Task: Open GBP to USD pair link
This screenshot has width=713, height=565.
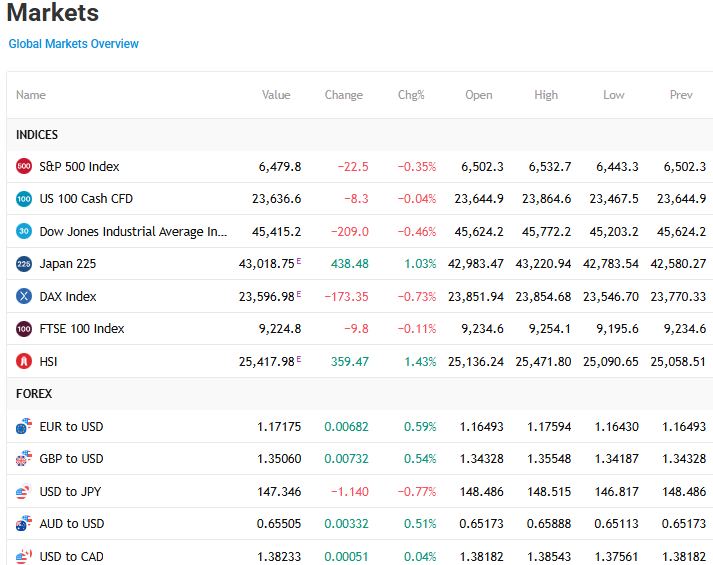Action: (71, 459)
